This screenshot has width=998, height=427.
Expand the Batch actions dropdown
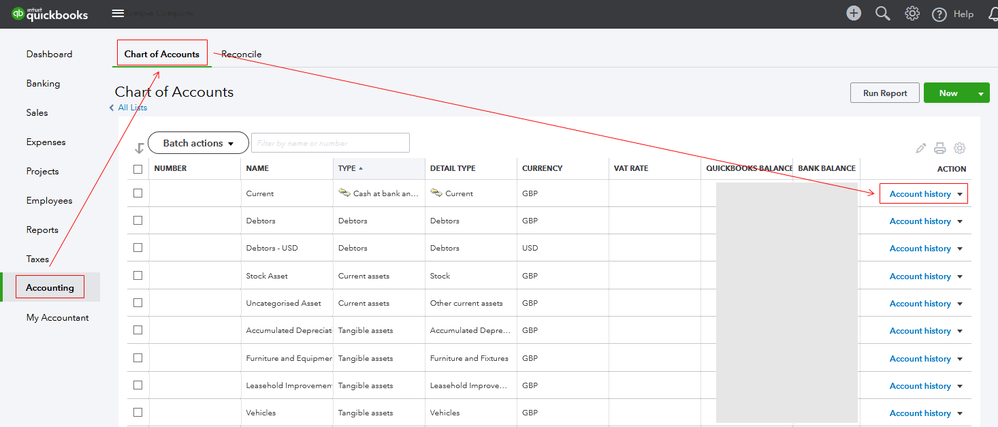point(198,143)
